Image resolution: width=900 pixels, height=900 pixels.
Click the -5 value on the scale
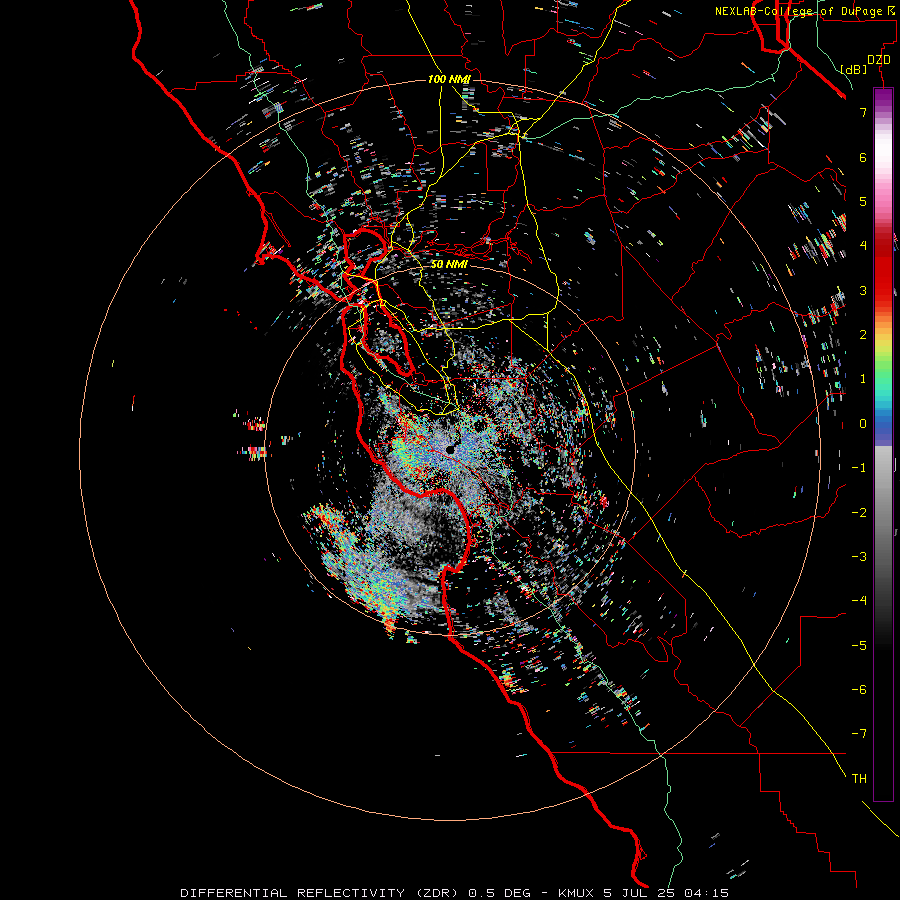[859, 646]
